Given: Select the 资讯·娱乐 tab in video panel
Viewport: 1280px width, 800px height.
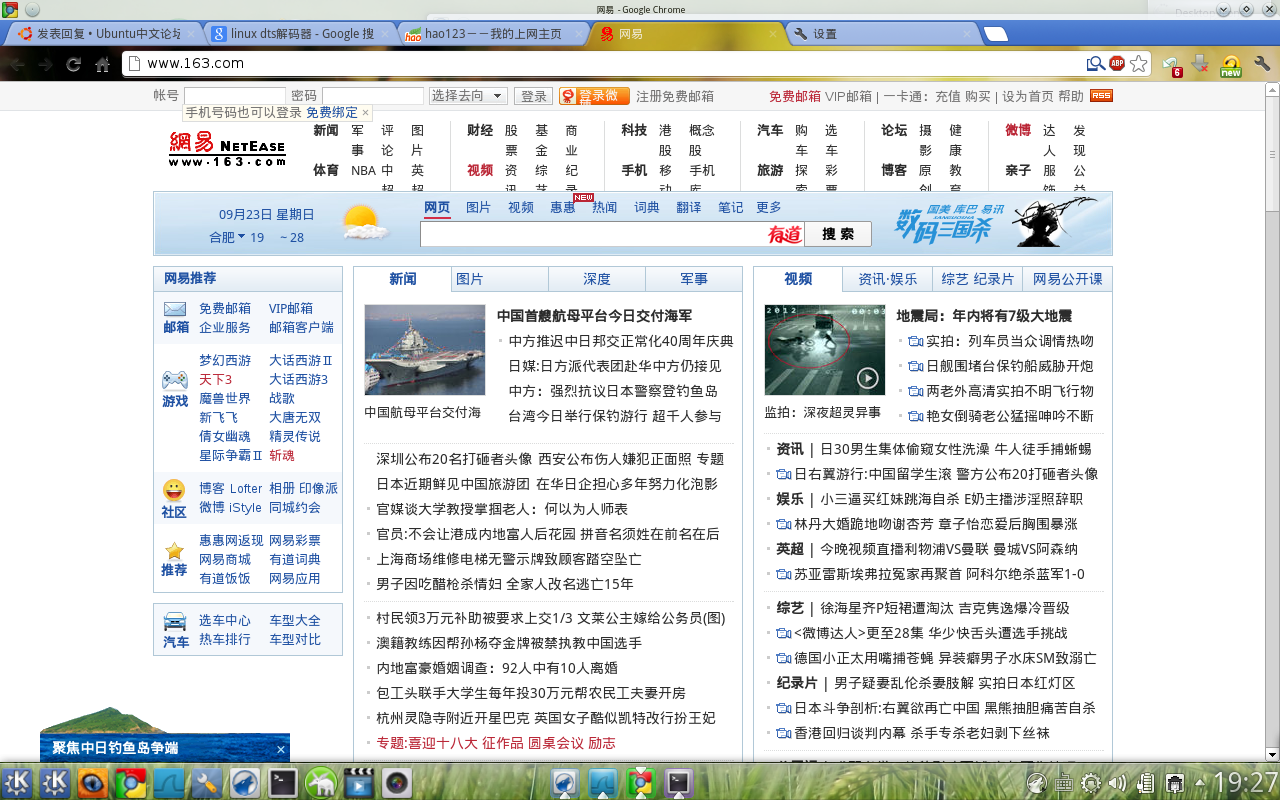Looking at the screenshot, I should (x=888, y=279).
